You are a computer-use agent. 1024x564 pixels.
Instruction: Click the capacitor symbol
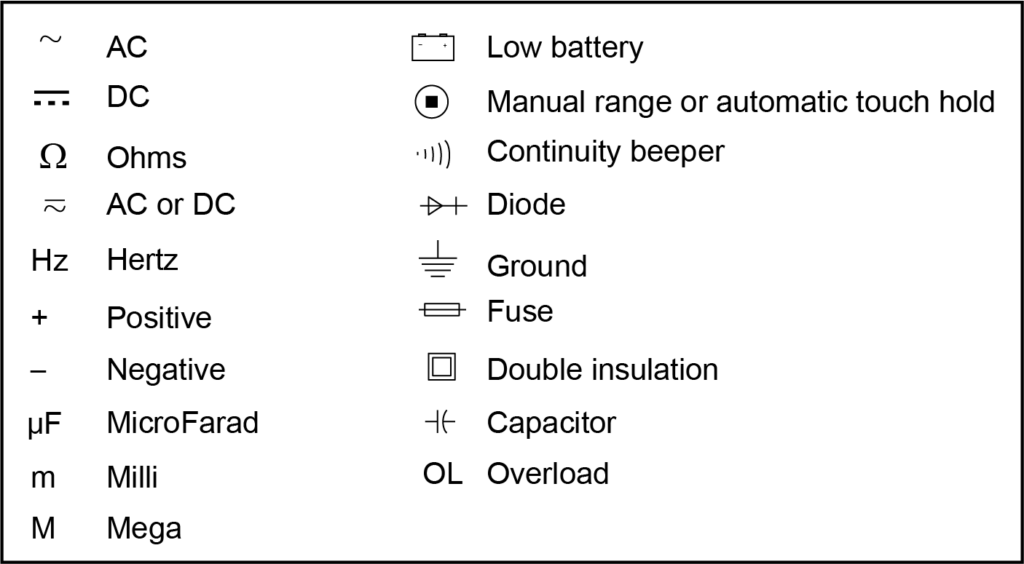439,423
